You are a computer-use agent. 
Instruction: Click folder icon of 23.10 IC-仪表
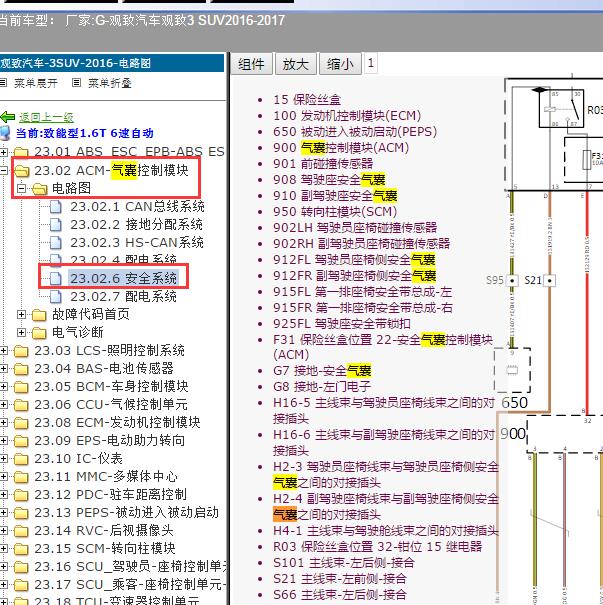(x=22, y=459)
